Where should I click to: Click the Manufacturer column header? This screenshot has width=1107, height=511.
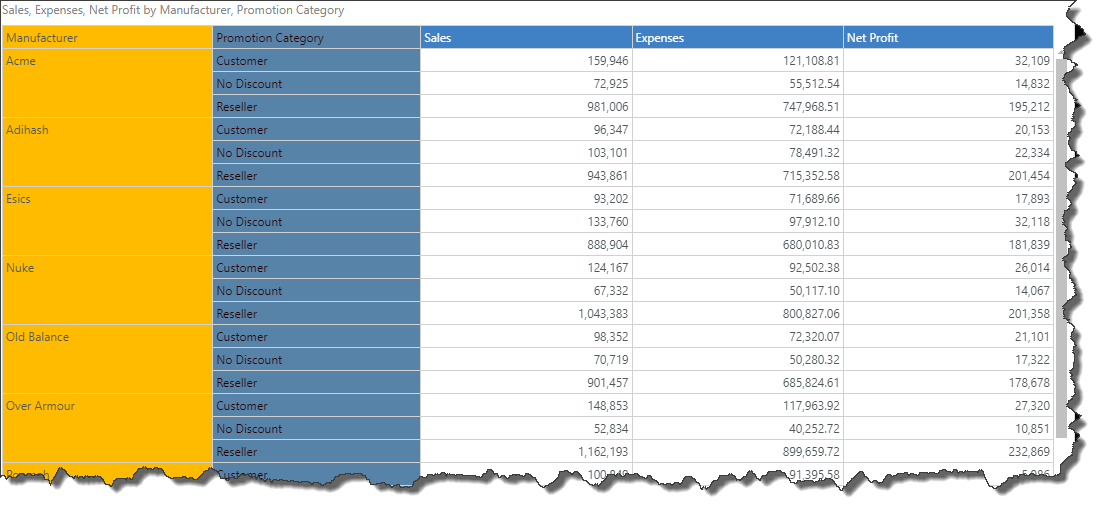(x=107, y=38)
